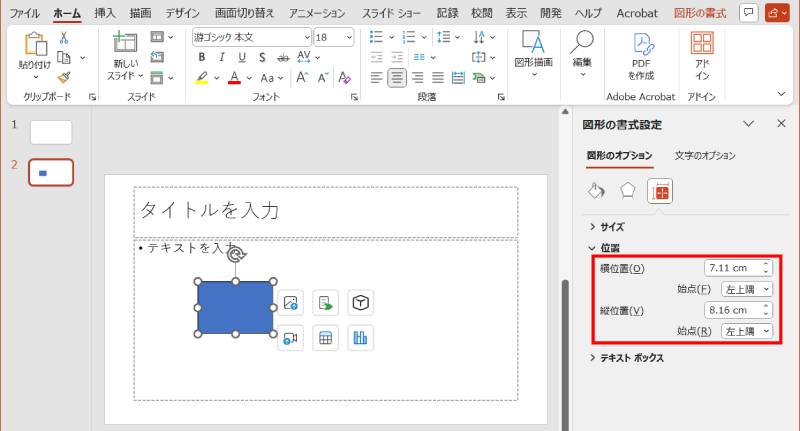The width and height of the screenshot is (800, 431).
Task: Click the Cut scissors icon
Action: coord(64,37)
